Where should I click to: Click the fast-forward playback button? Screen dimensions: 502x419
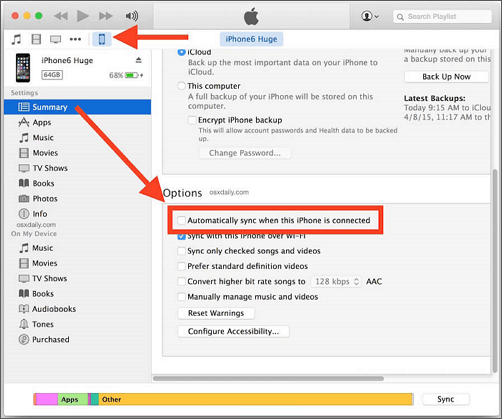pos(105,16)
